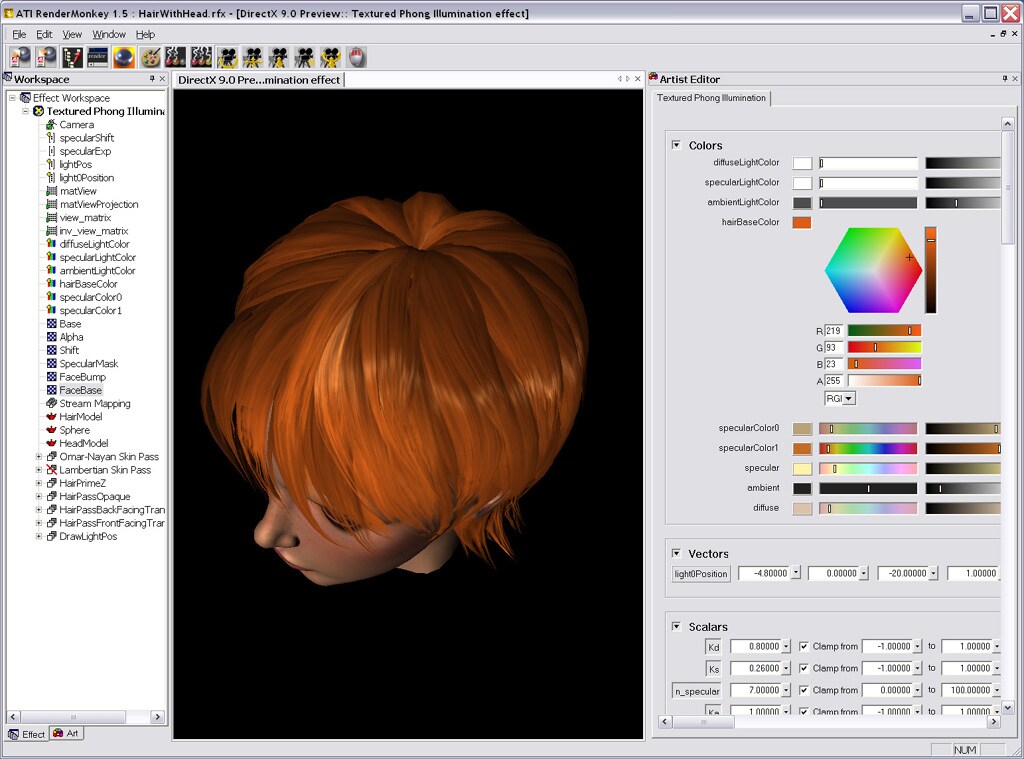The width and height of the screenshot is (1024, 759).
Task: Open the RGI color mode dropdown
Action: [x=840, y=398]
